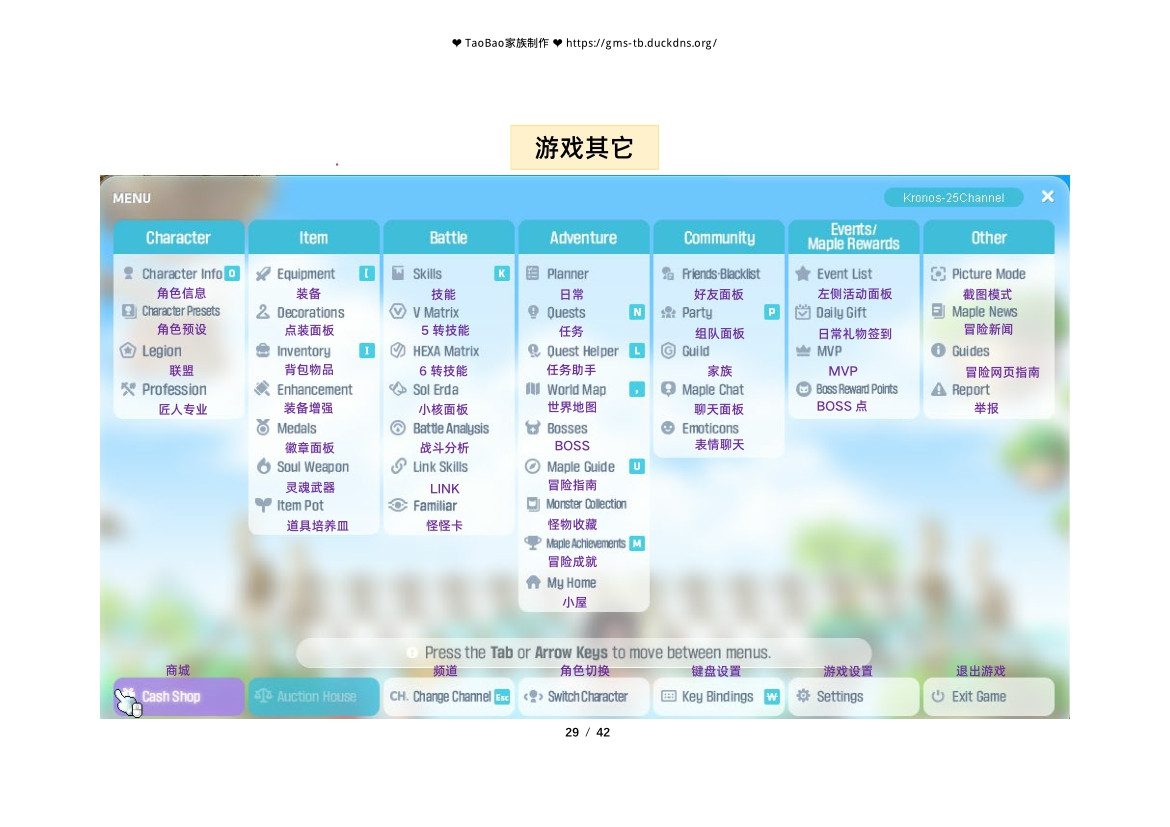1170x827 pixels.
Task: Click the Event List star icon
Action: coord(803,274)
